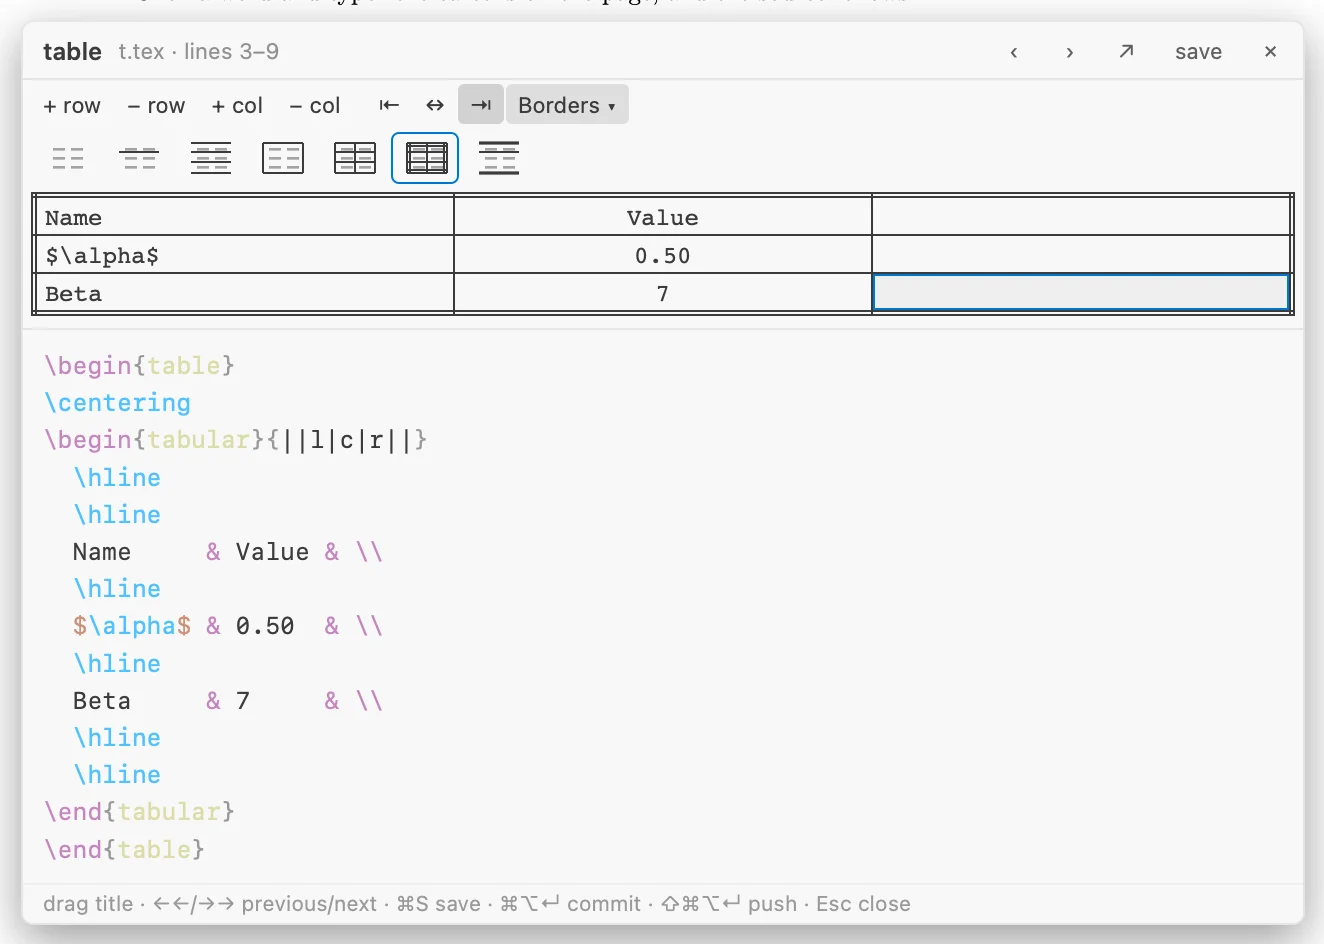The image size is (1324, 944).
Task: Click 't.tex · lines 3–9' file label
Action: [x=198, y=52]
